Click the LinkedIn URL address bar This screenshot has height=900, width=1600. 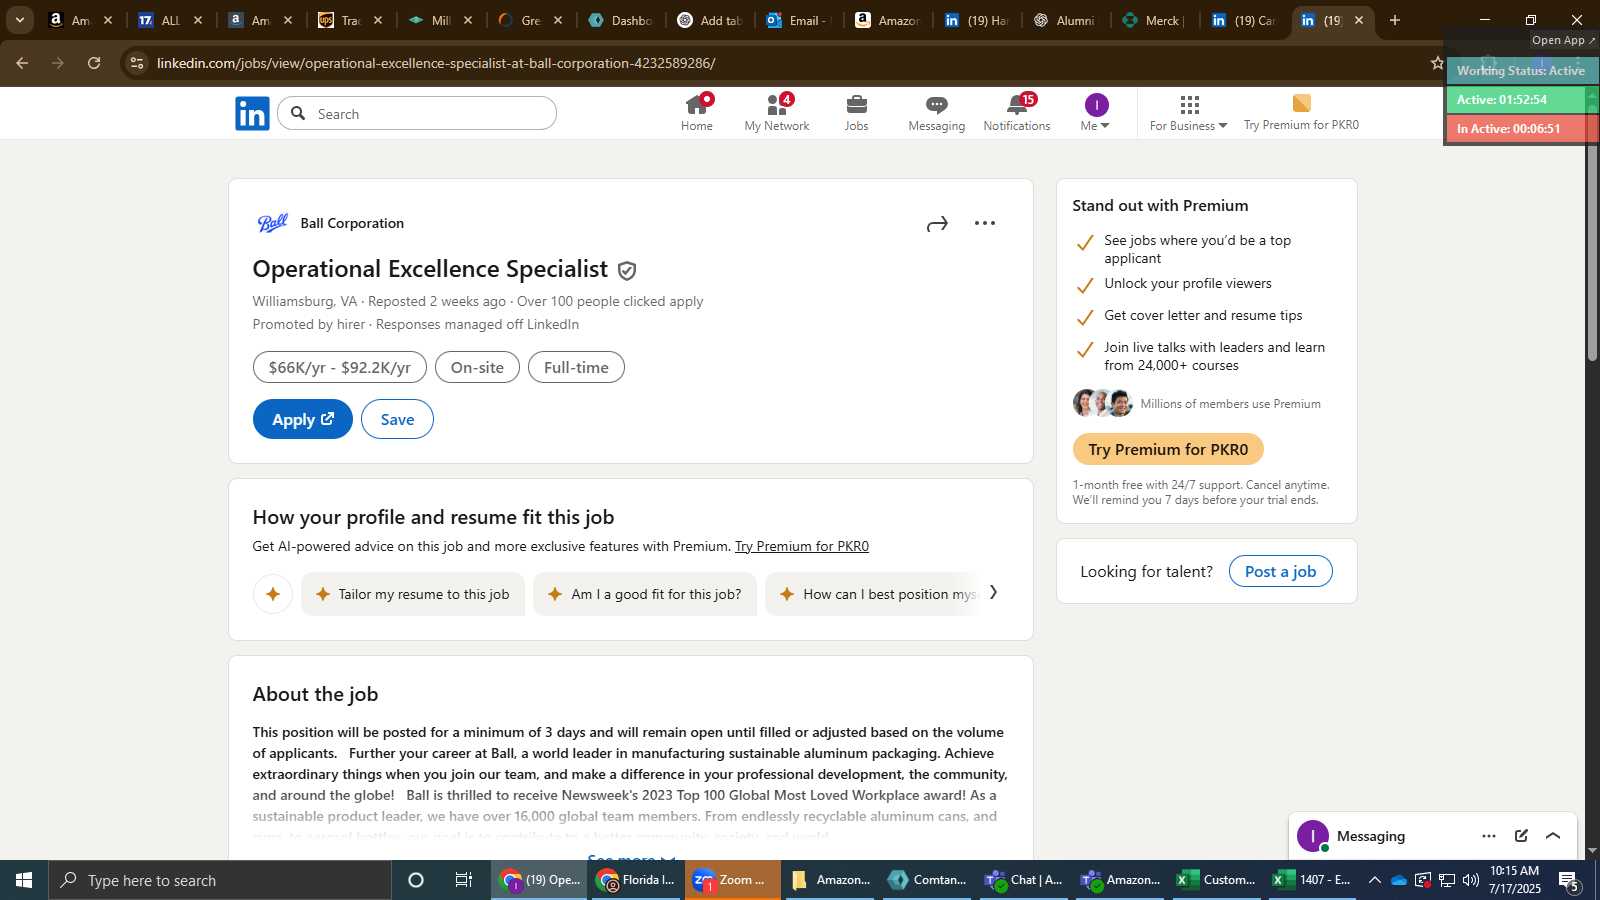click(x=436, y=63)
